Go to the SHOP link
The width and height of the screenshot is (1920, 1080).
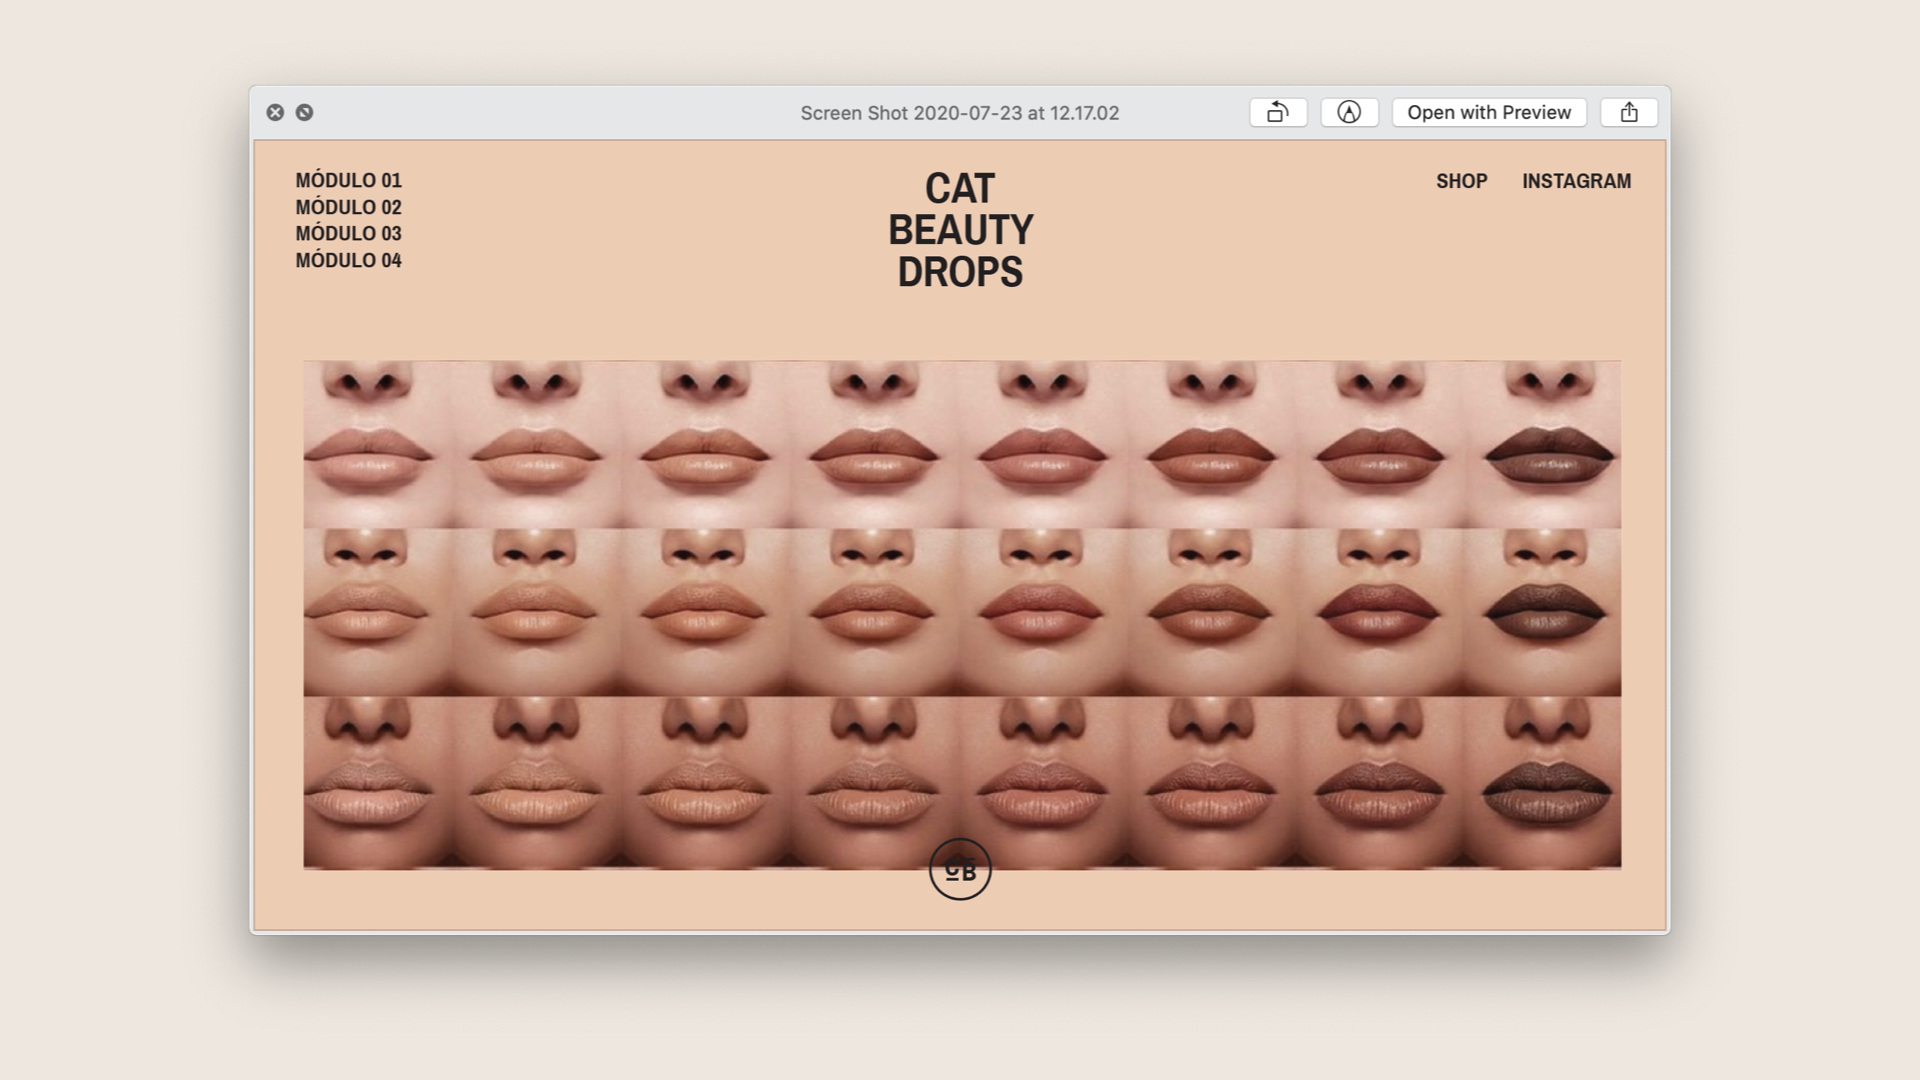tap(1462, 181)
